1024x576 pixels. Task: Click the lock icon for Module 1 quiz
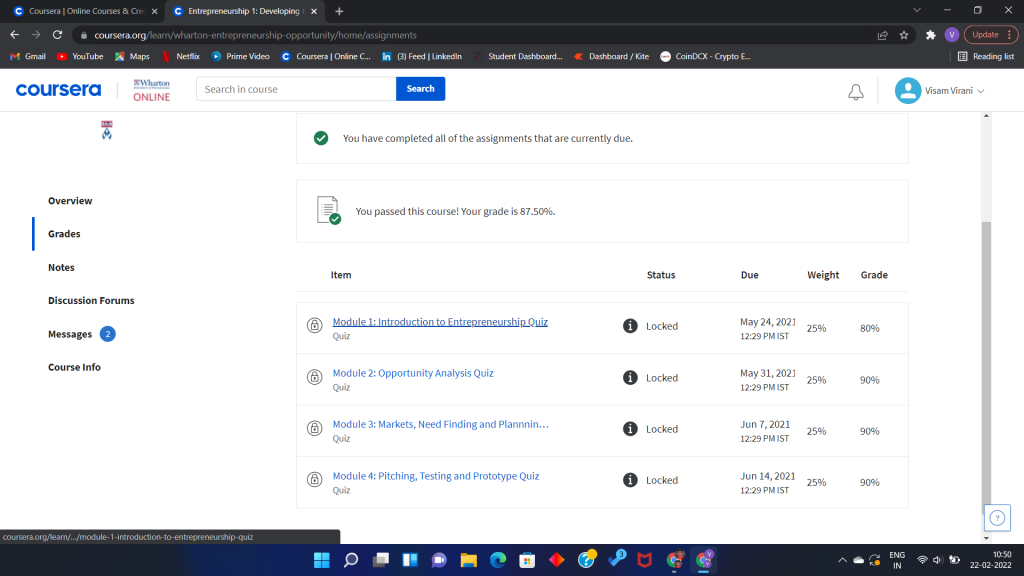315,325
